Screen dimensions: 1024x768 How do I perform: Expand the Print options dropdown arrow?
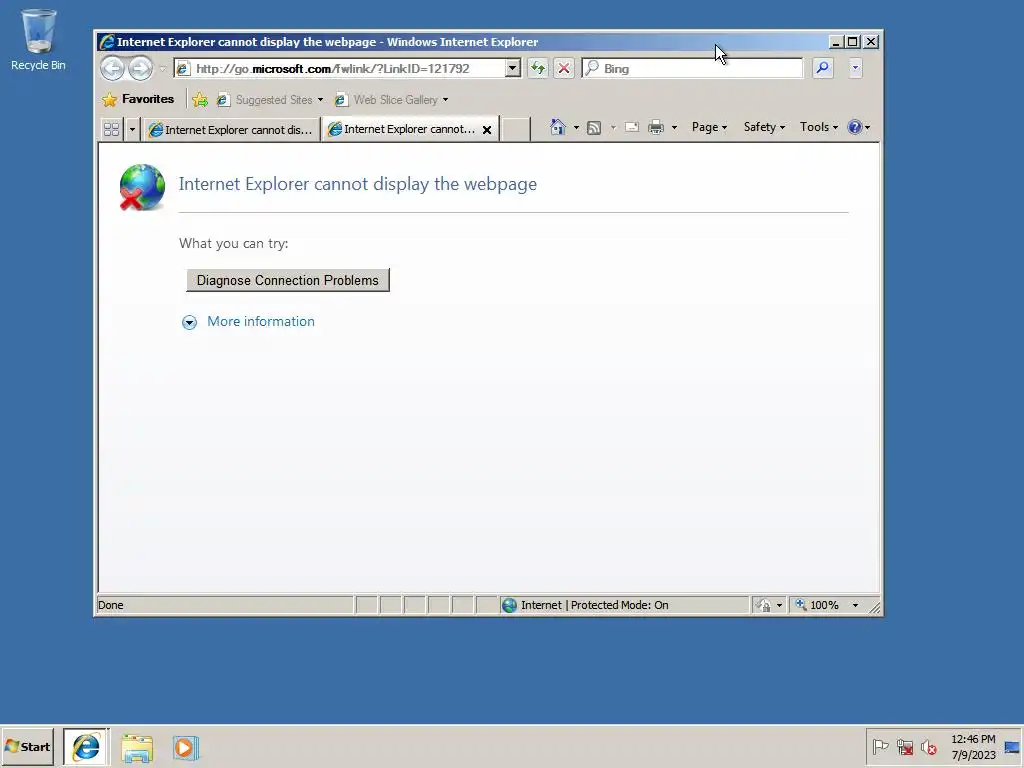[x=674, y=127]
